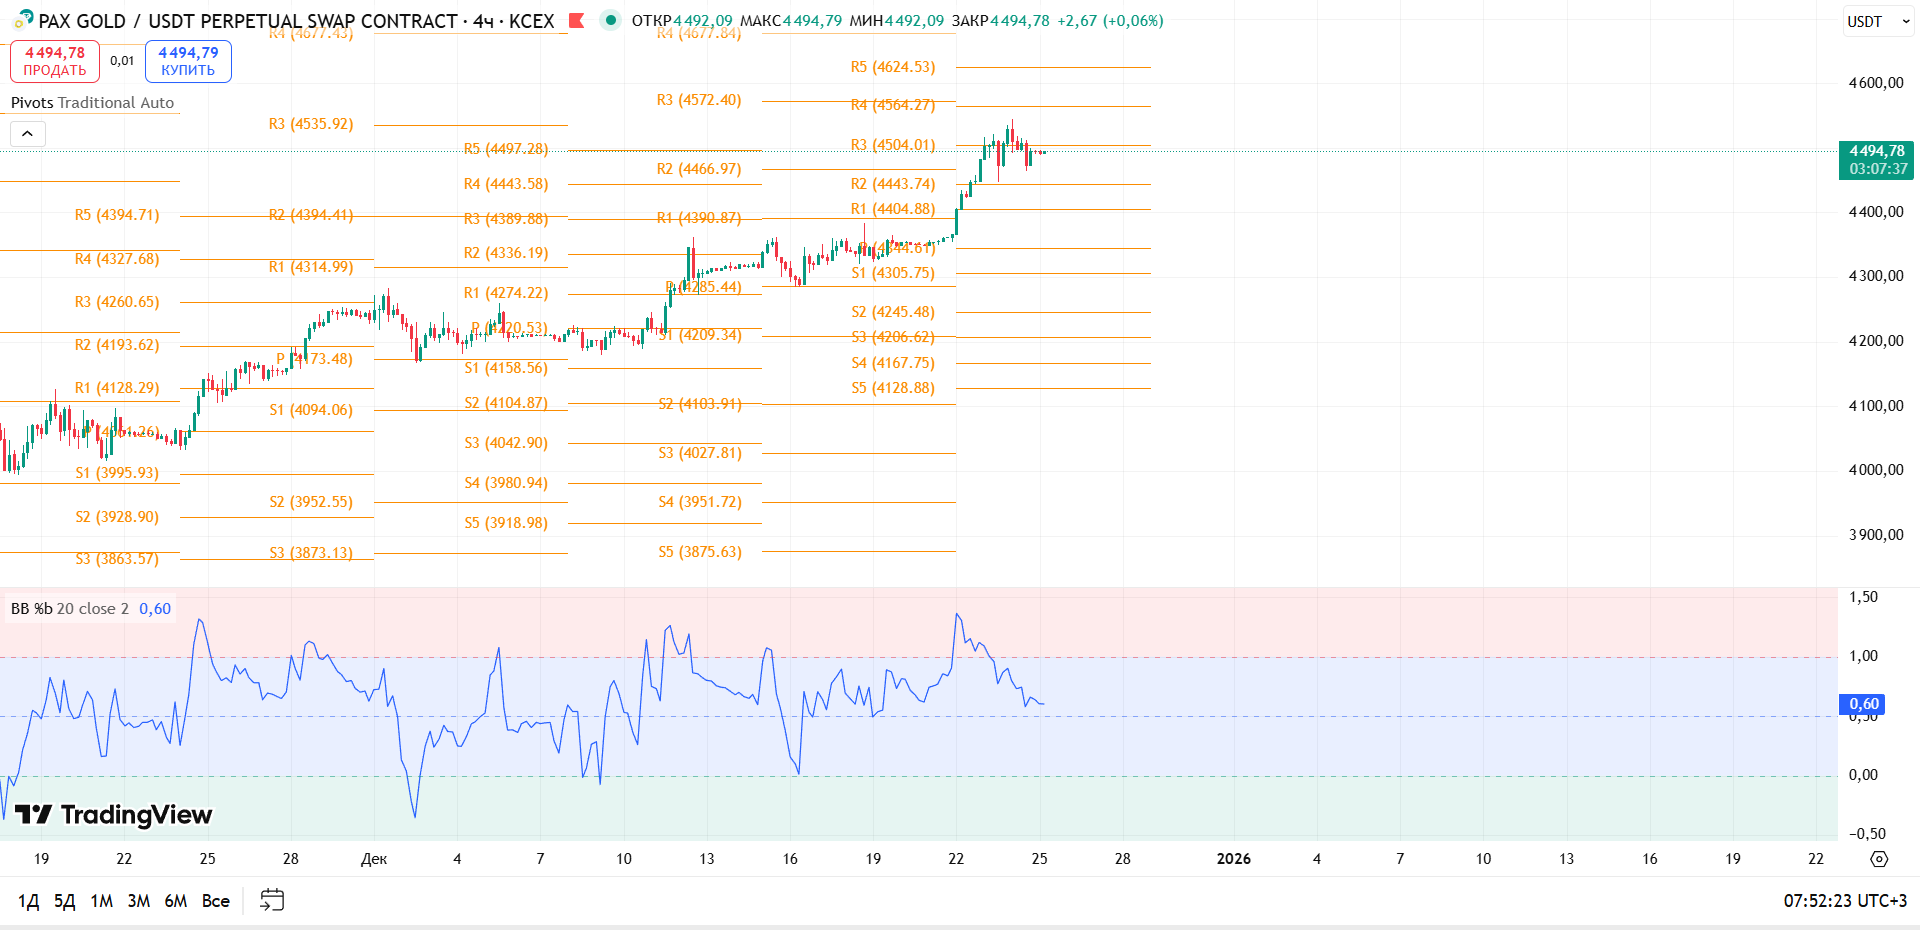Image resolution: width=1920 pixels, height=930 pixels.
Task: Click the МАКС 4494,79 high value
Action: click(790, 21)
